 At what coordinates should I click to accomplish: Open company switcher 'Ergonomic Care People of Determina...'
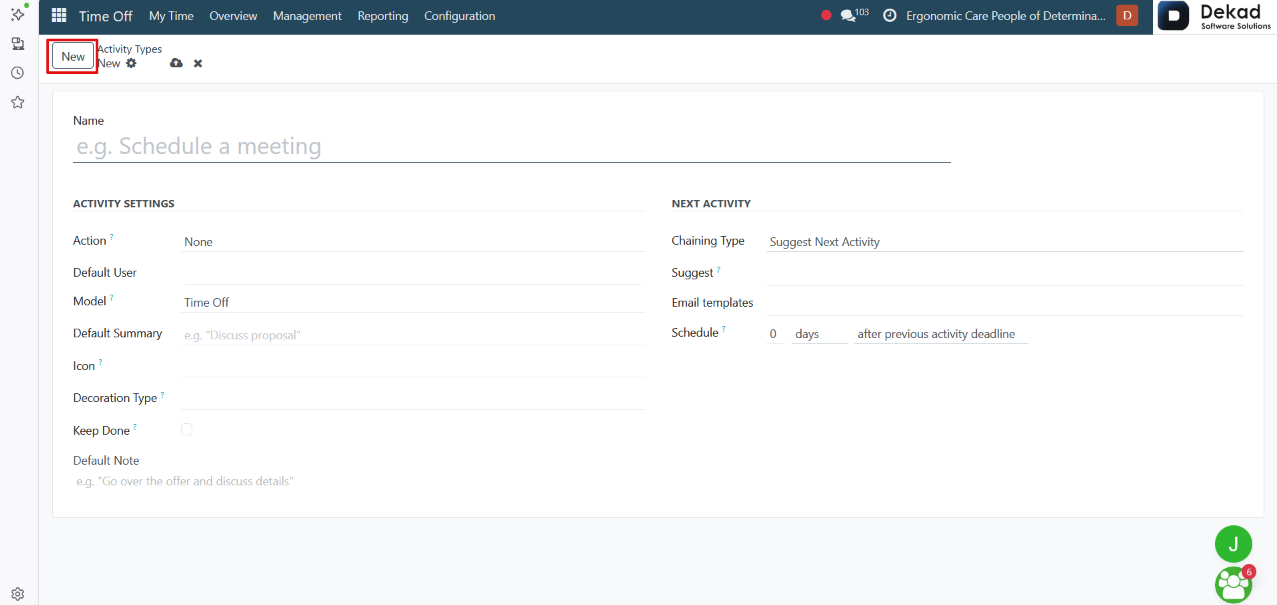point(1006,16)
